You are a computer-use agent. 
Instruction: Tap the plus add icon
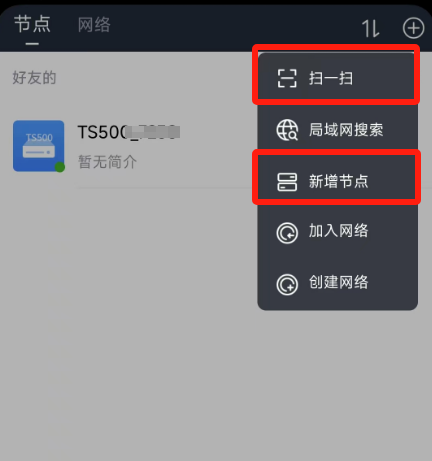point(413,28)
